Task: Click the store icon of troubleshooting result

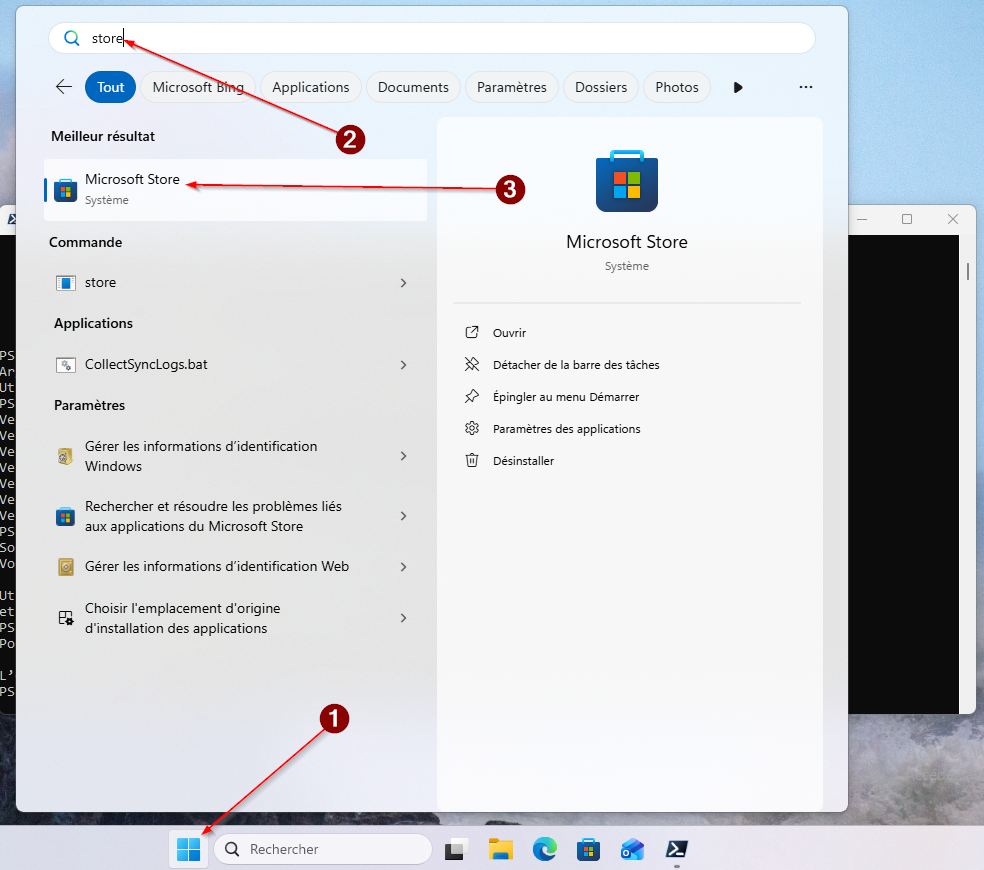Action: click(65, 517)
